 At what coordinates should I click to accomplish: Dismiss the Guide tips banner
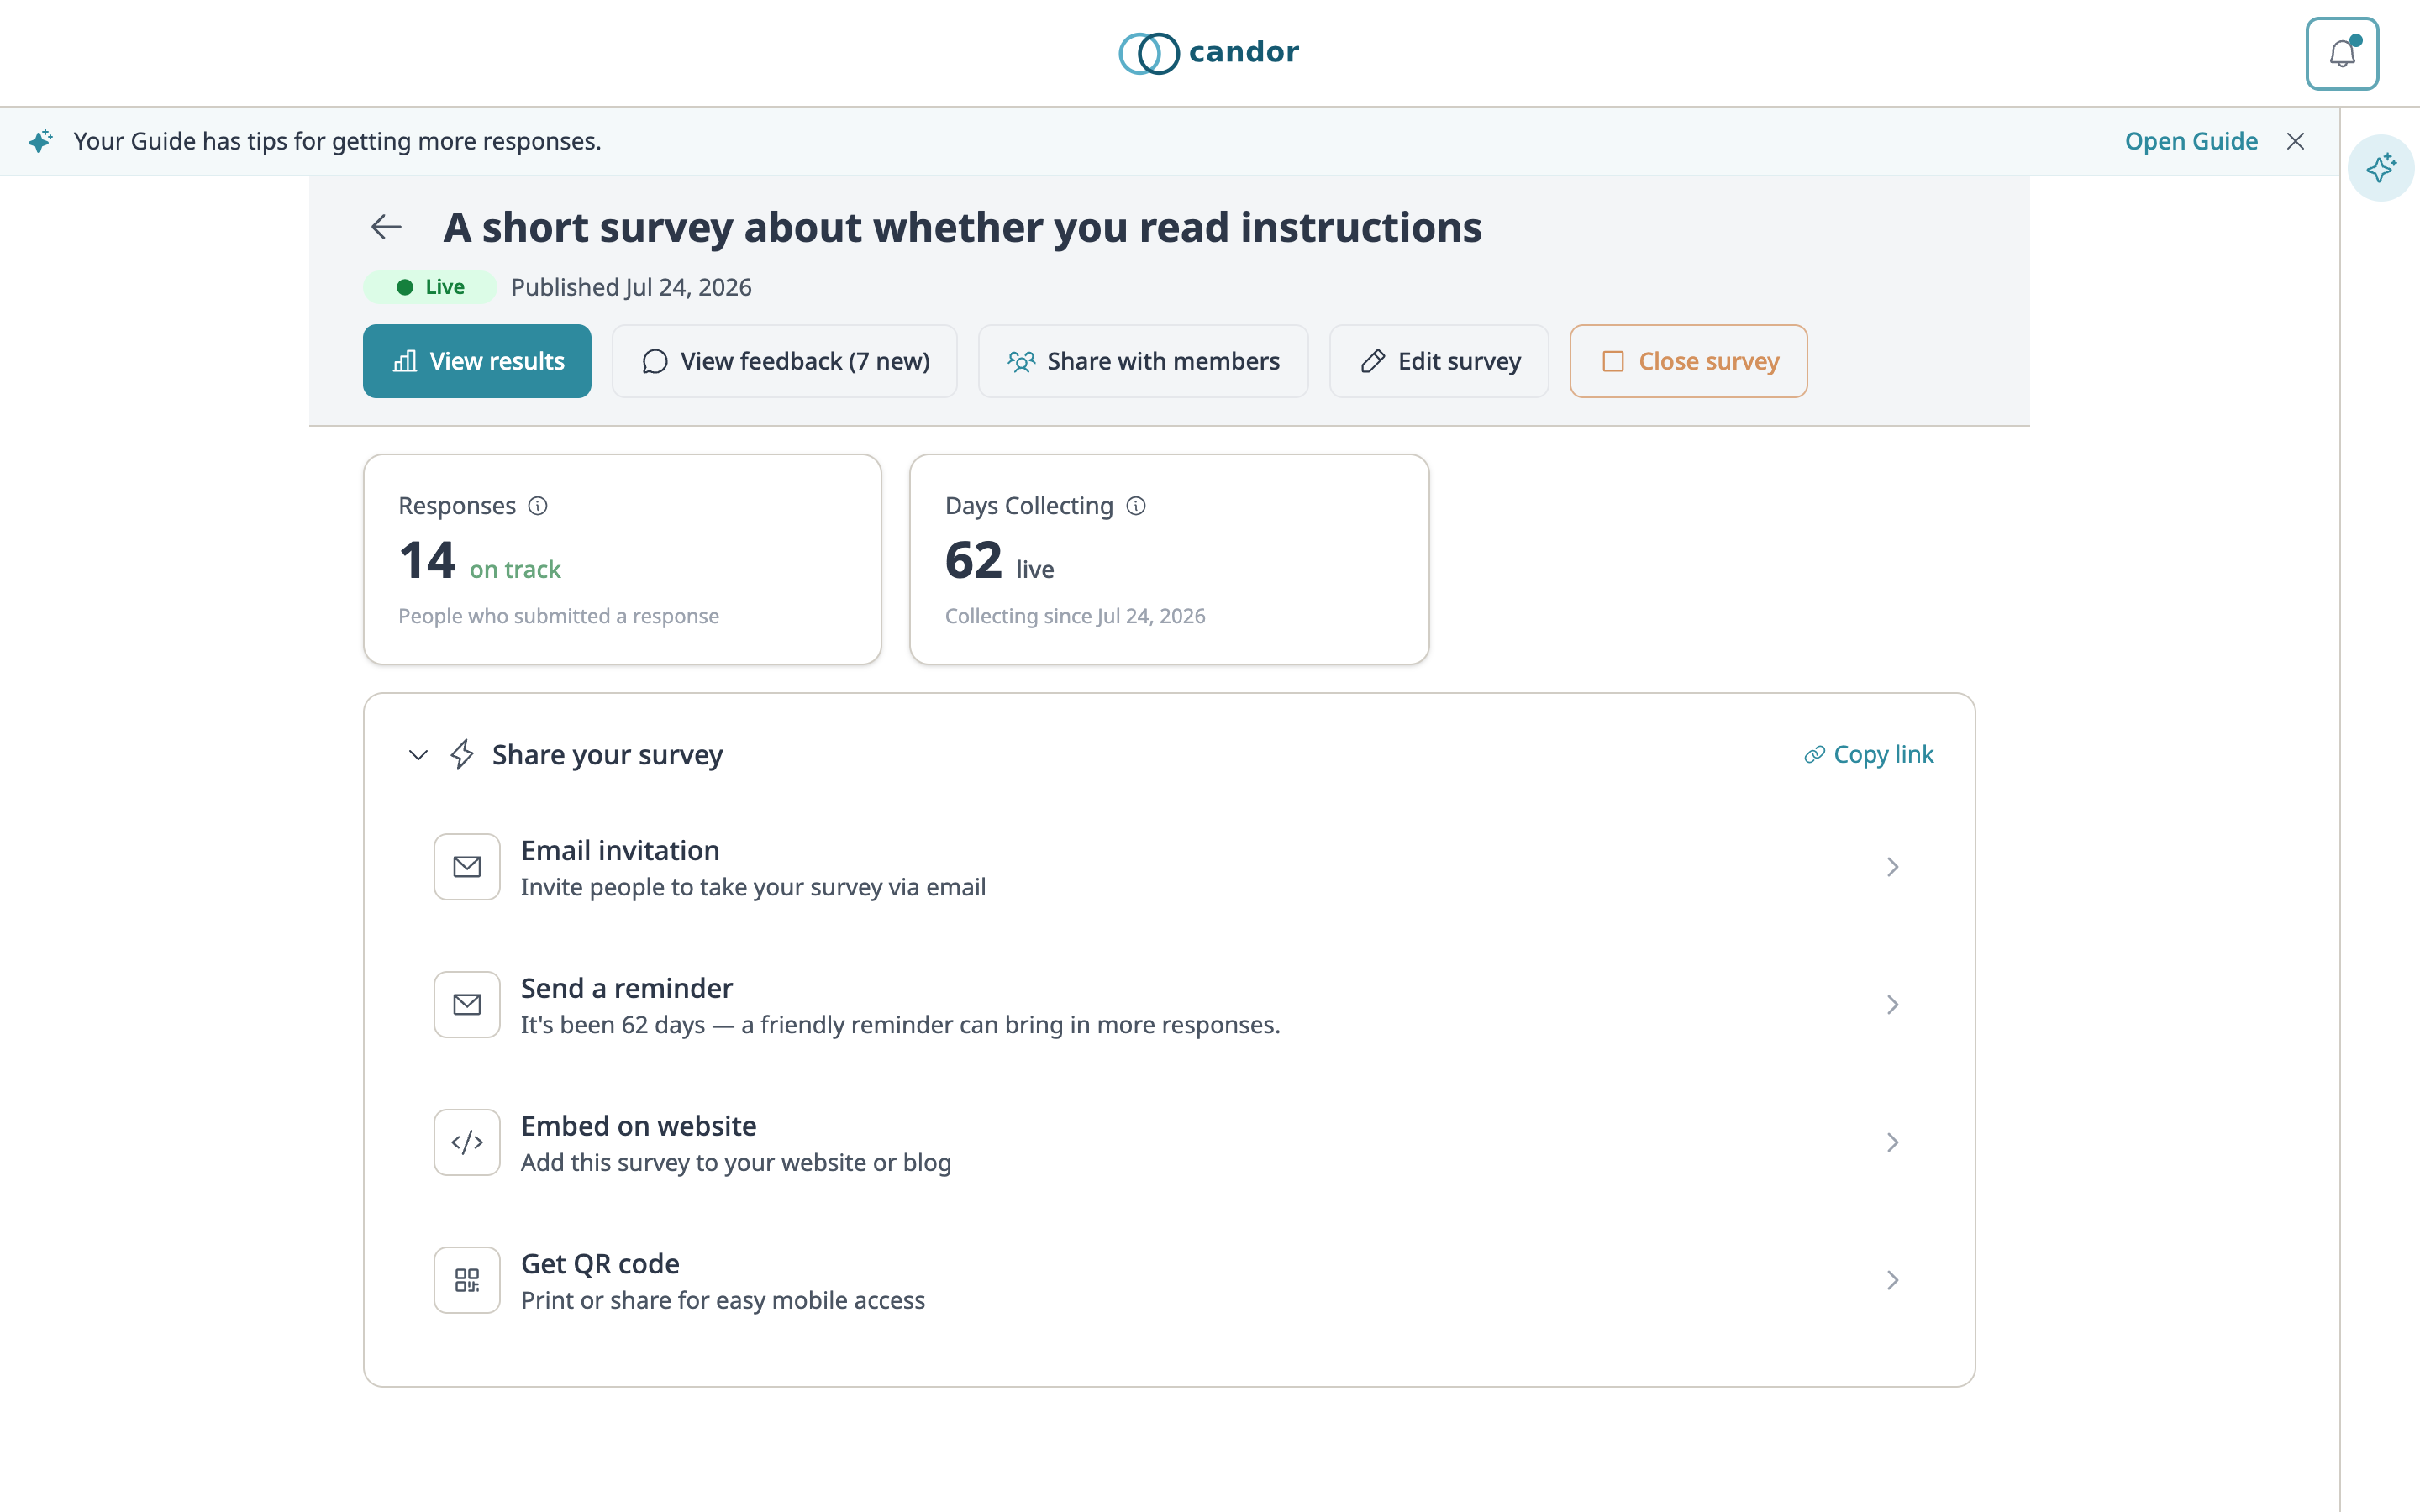(2296, 141)
